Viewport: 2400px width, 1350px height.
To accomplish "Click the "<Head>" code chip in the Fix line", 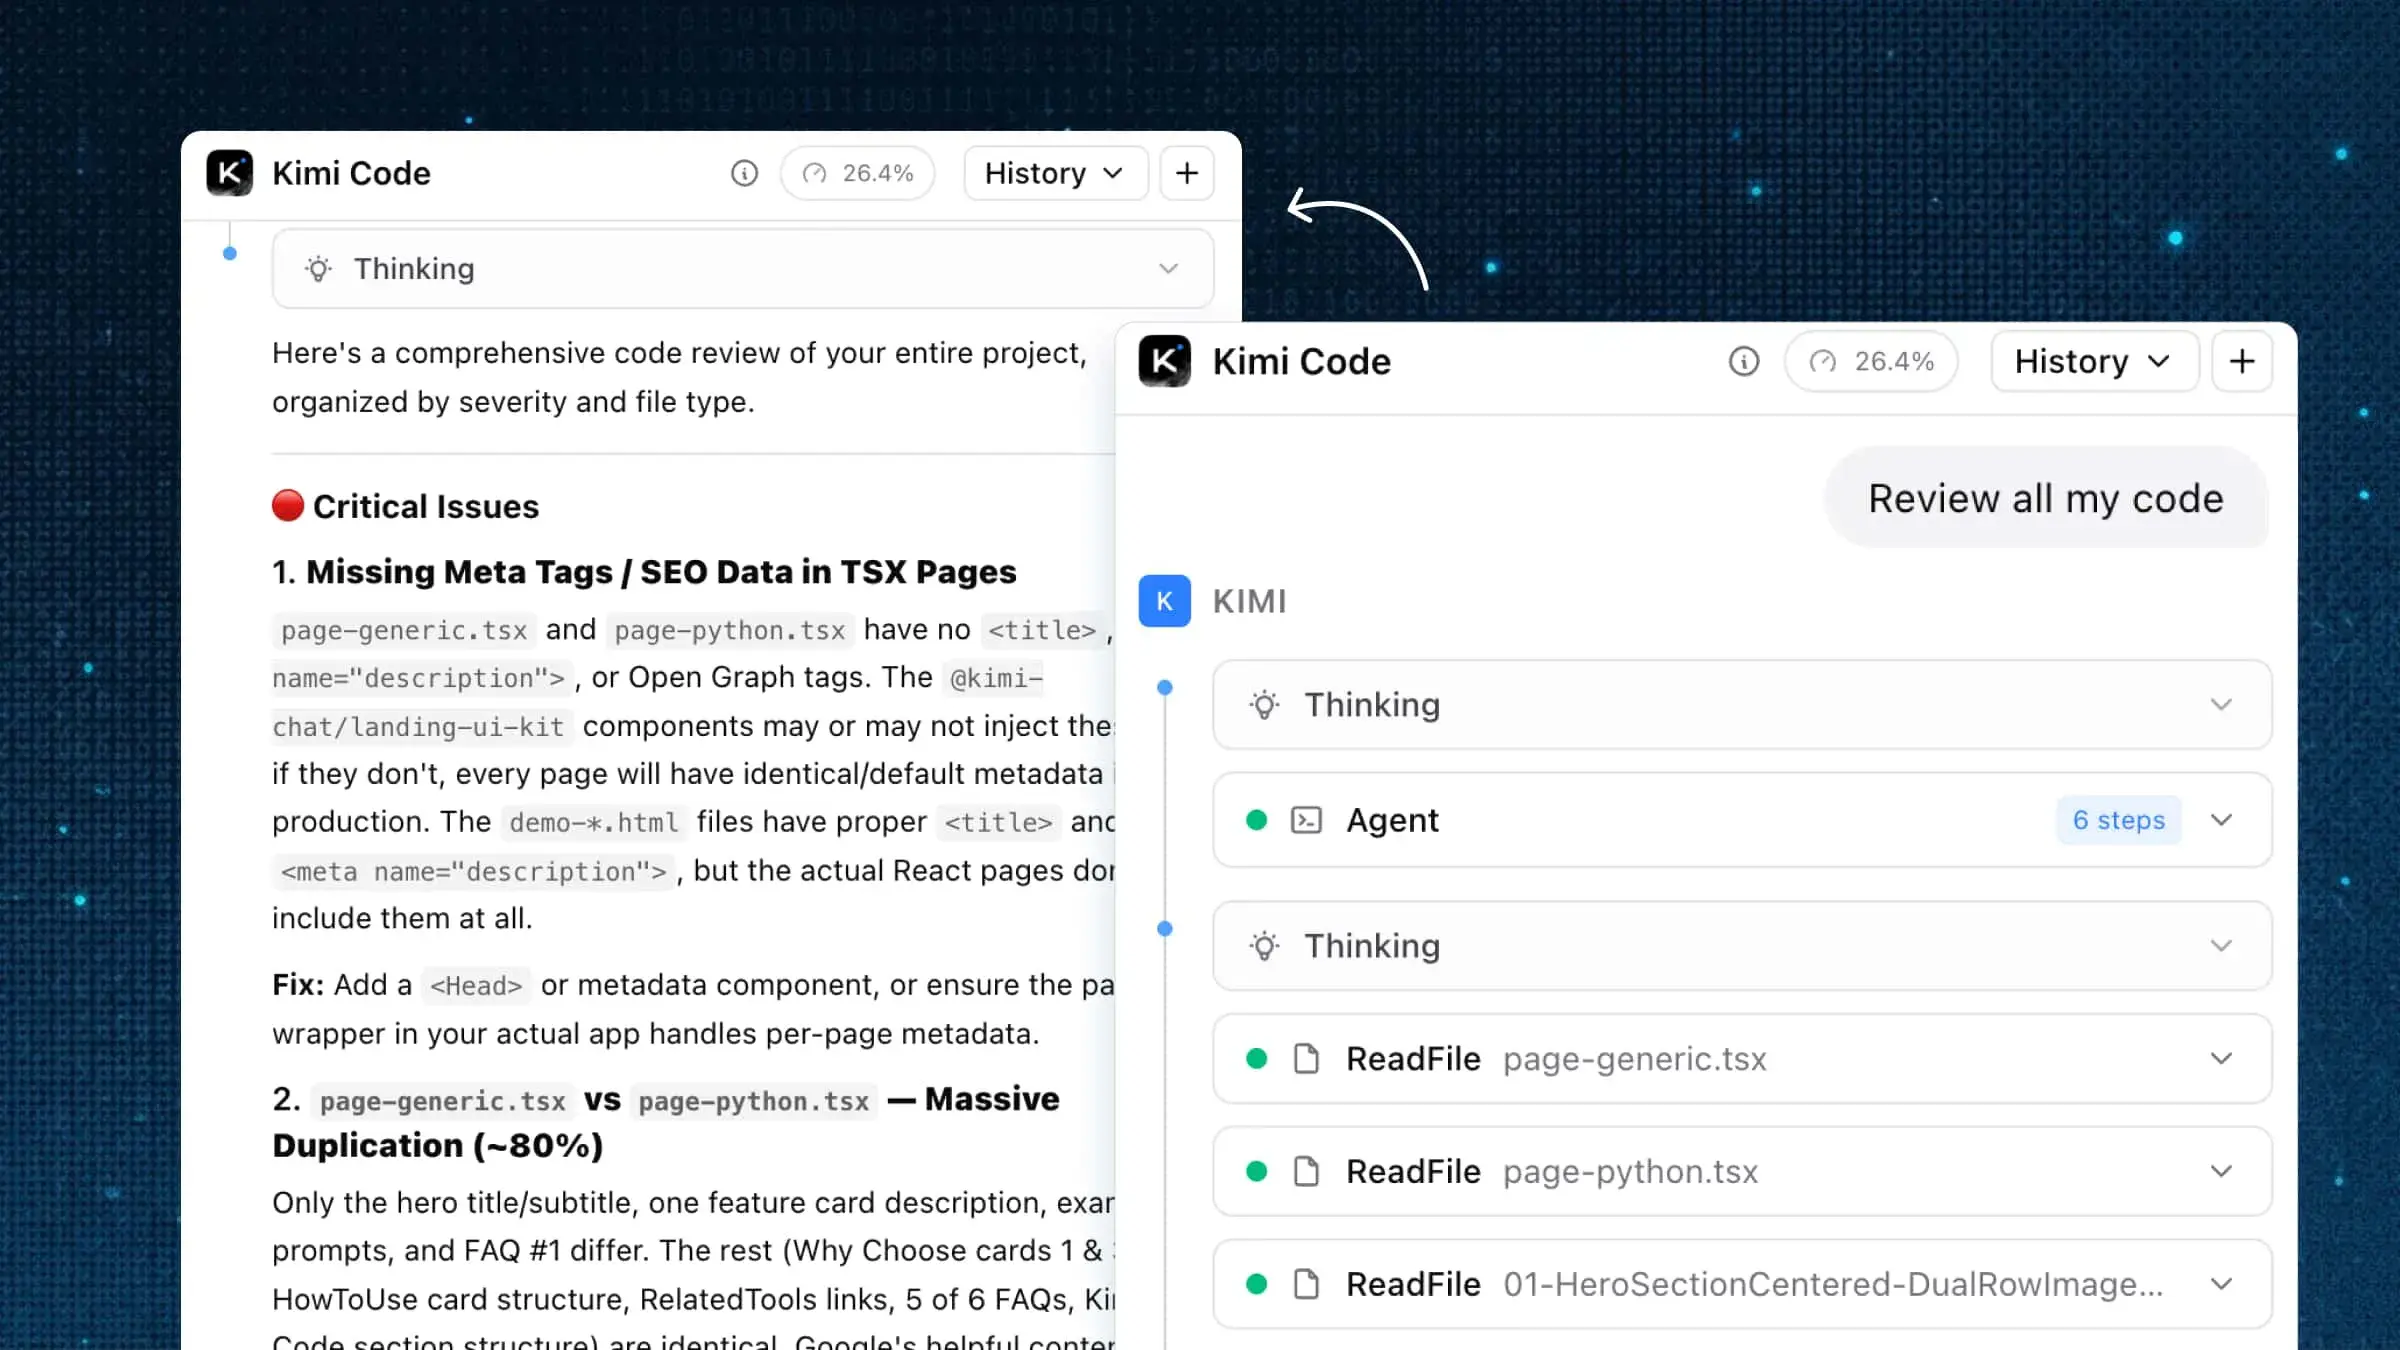I will [476, 986].
